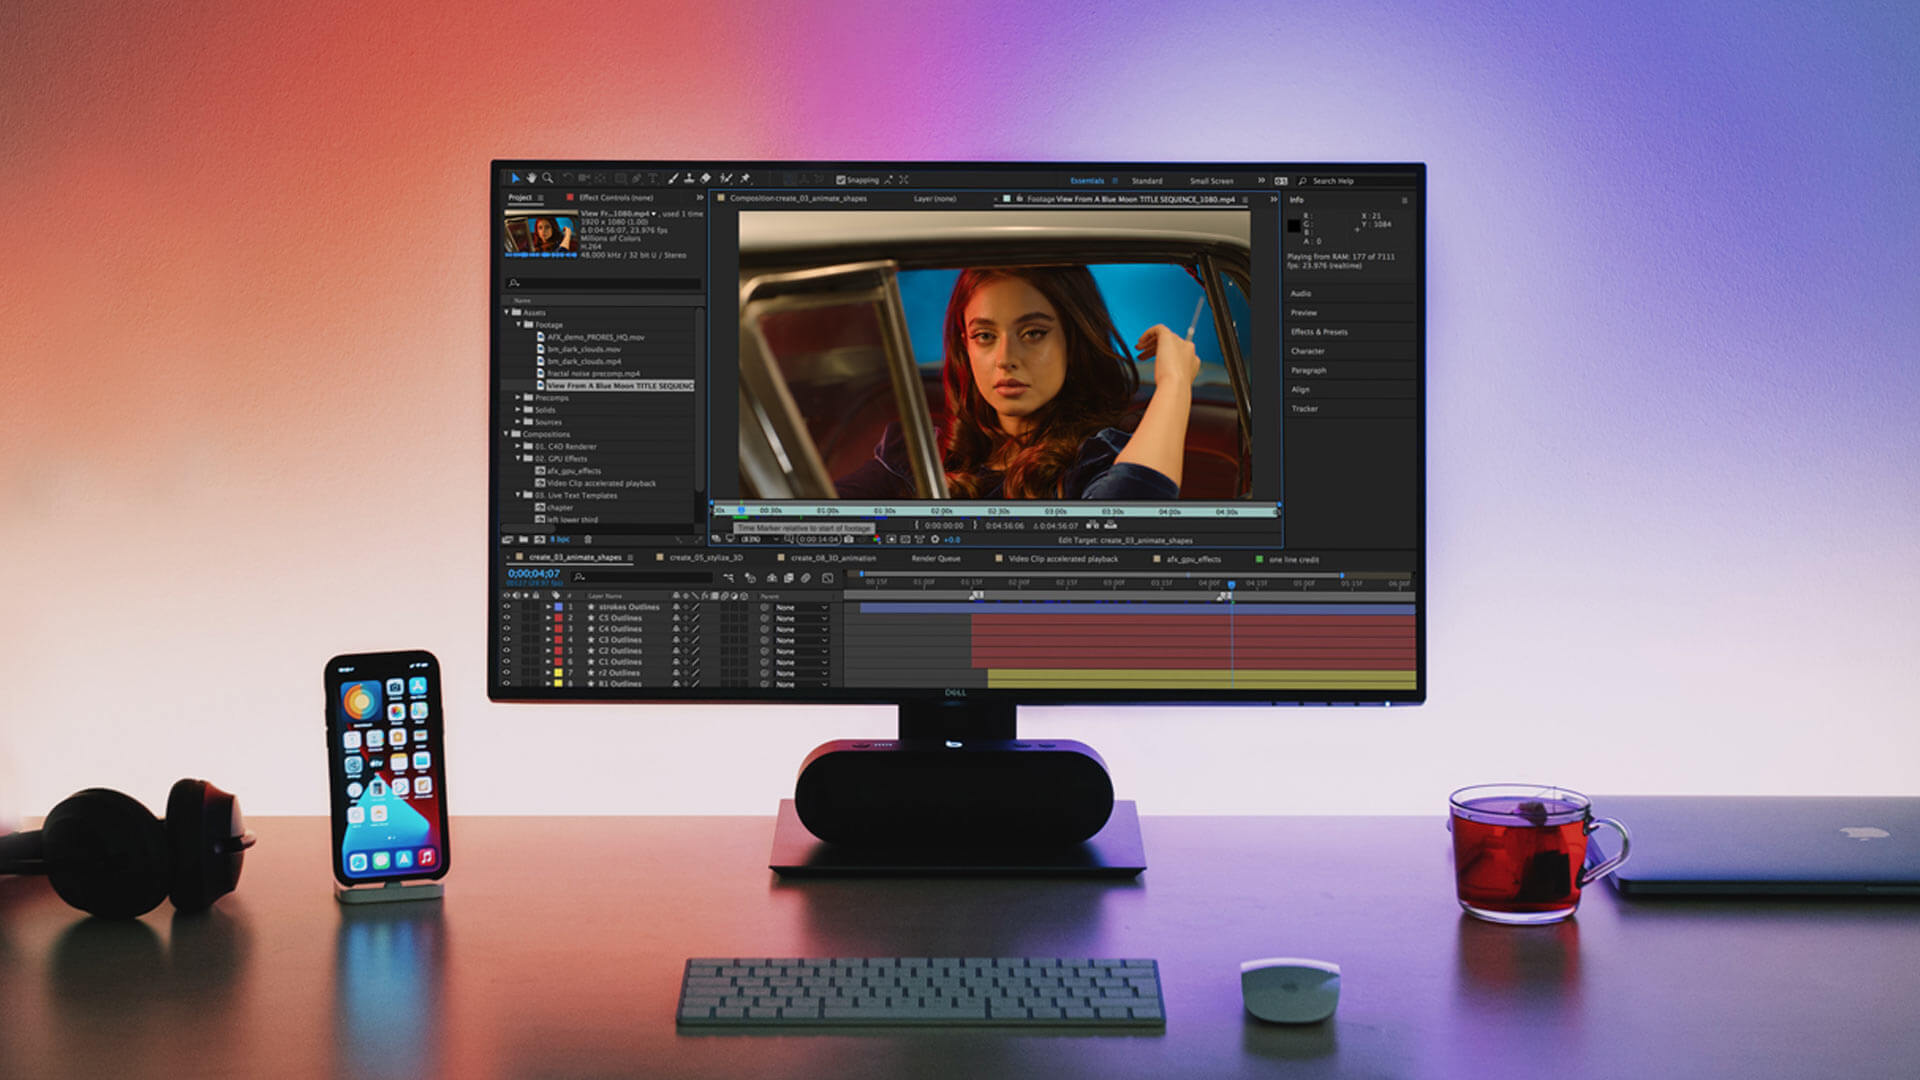
Task: Hide the C4 Outlines layer
Action: [x=507, y=629]
